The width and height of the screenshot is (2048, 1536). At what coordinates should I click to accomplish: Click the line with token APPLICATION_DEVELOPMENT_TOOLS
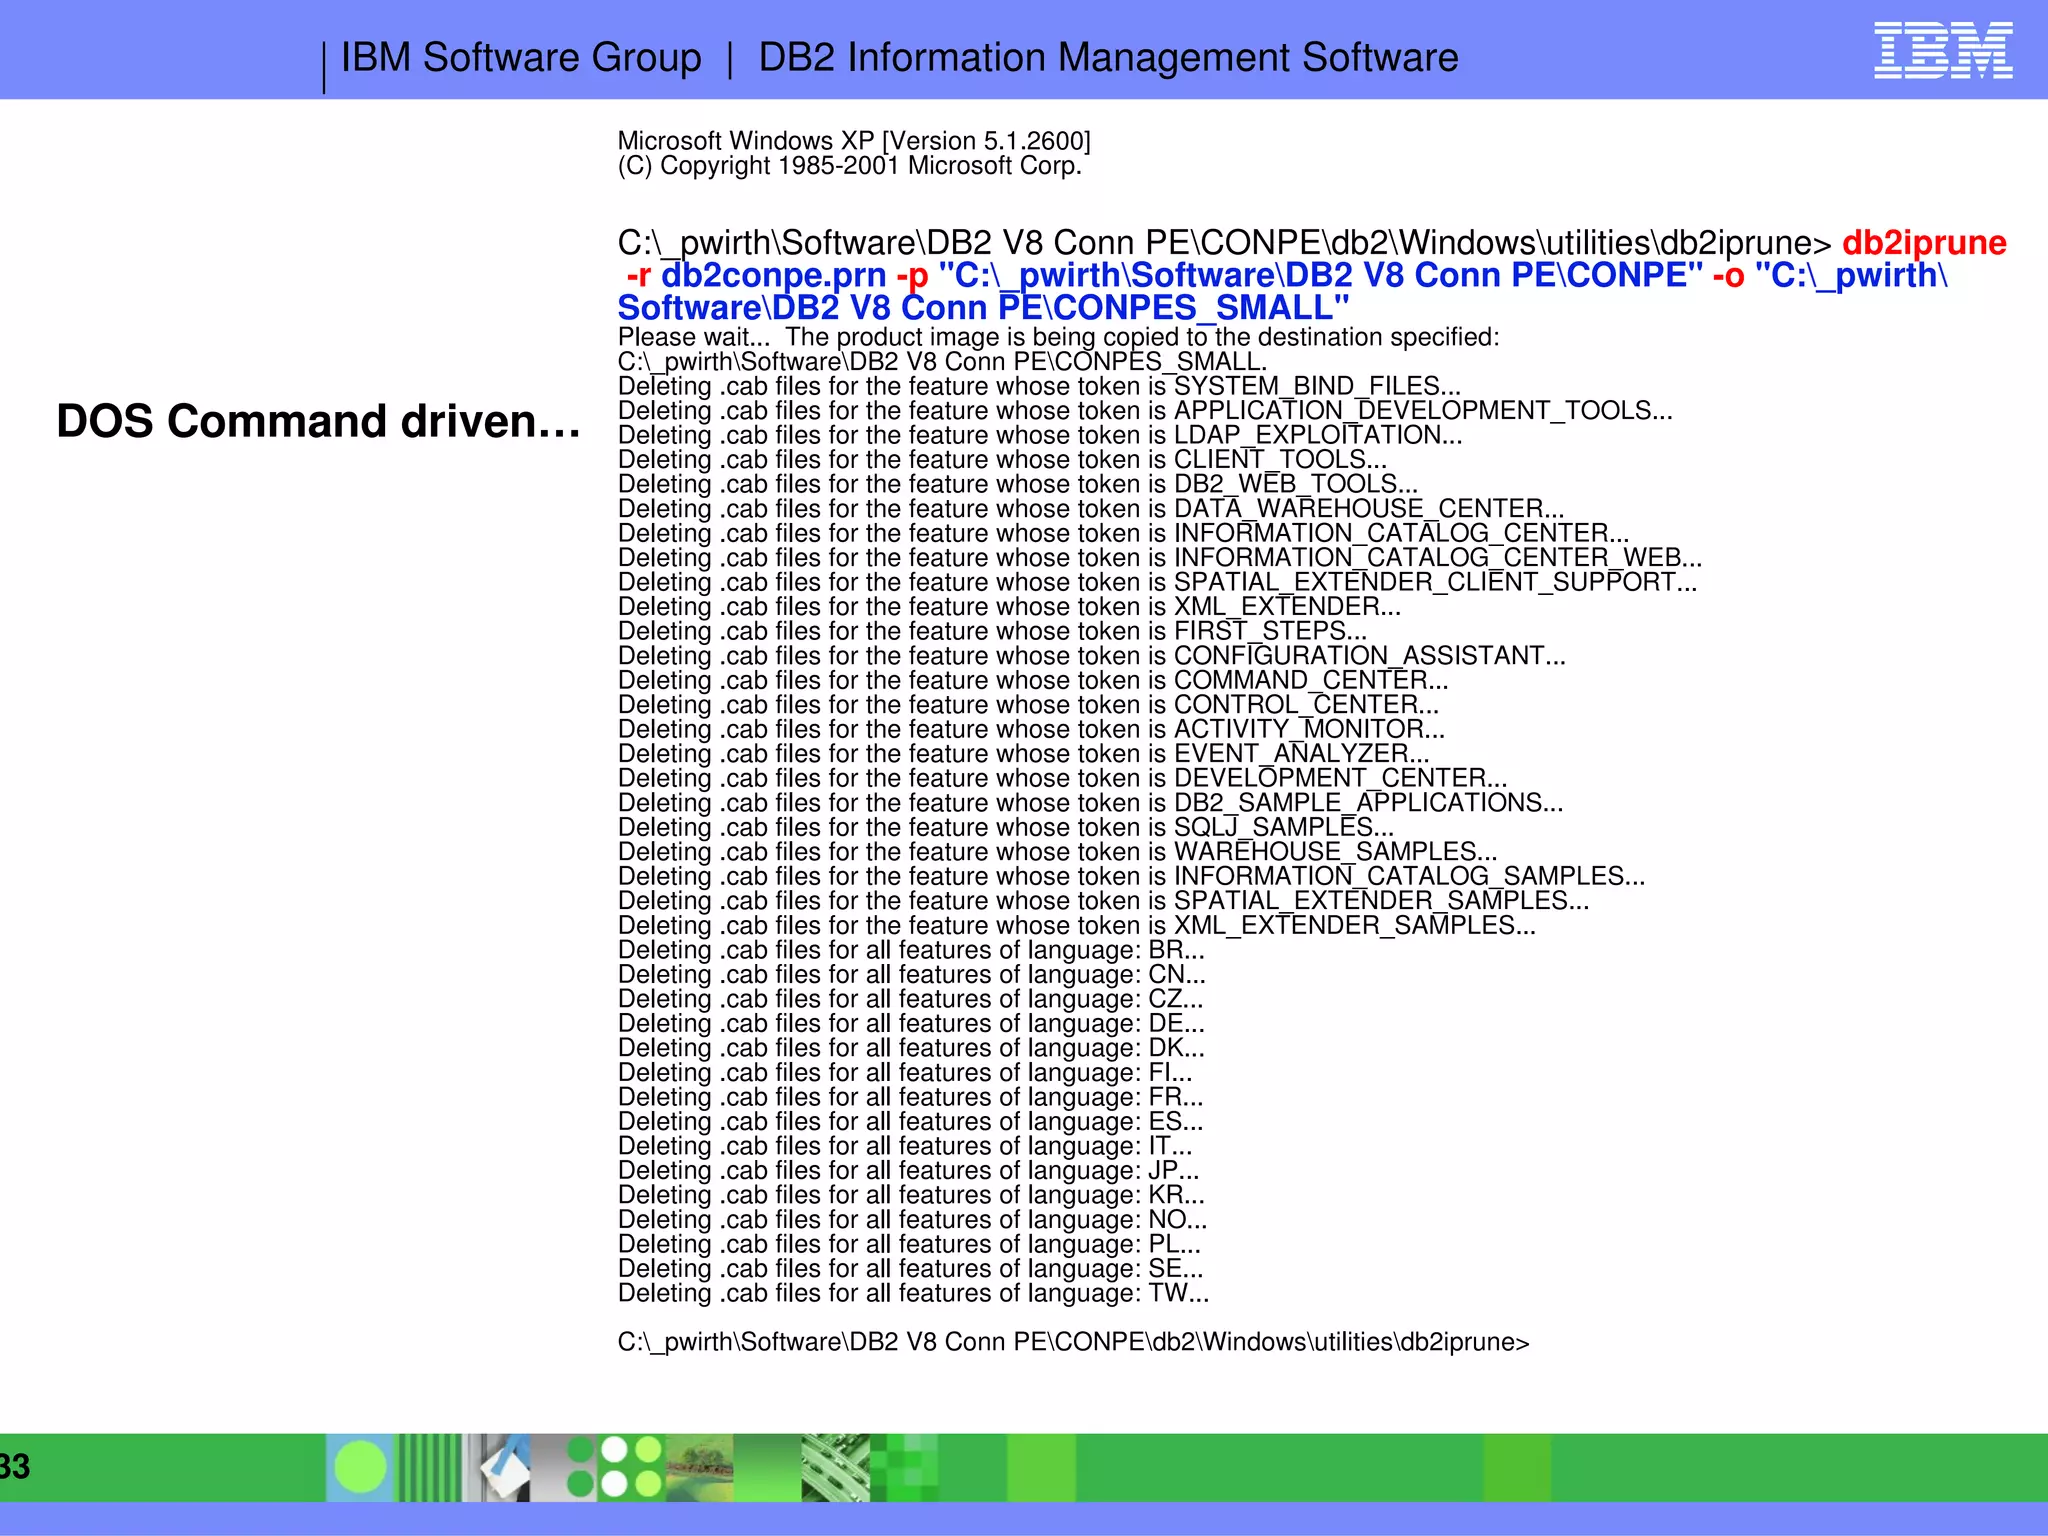(1145, 411)
